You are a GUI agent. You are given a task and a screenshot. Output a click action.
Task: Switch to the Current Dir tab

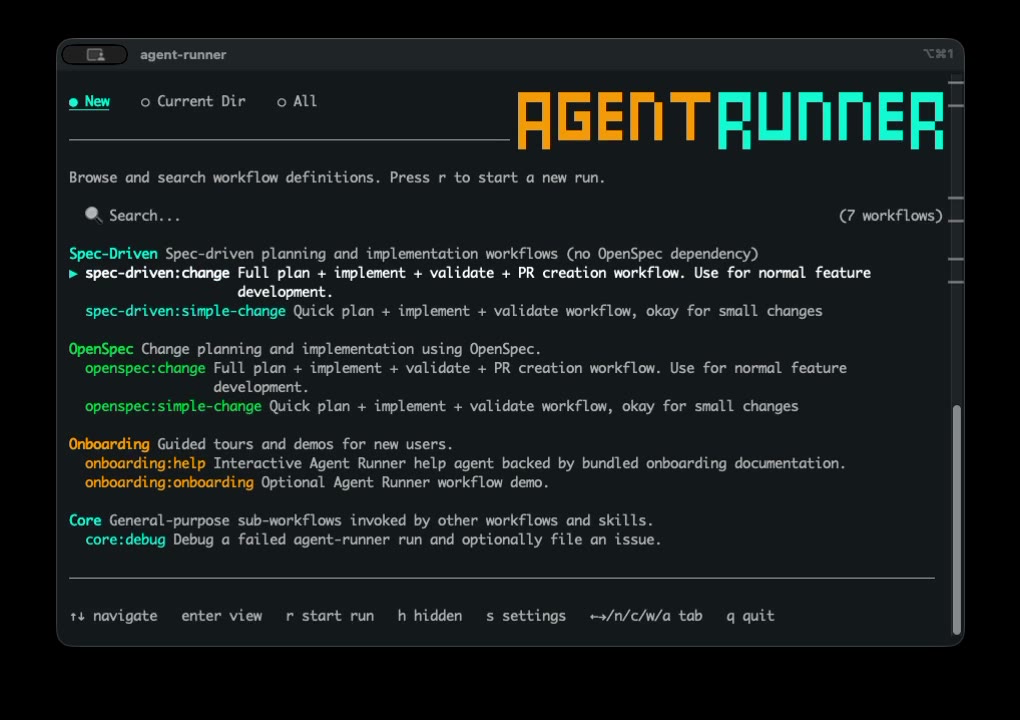tap(193, 101)
